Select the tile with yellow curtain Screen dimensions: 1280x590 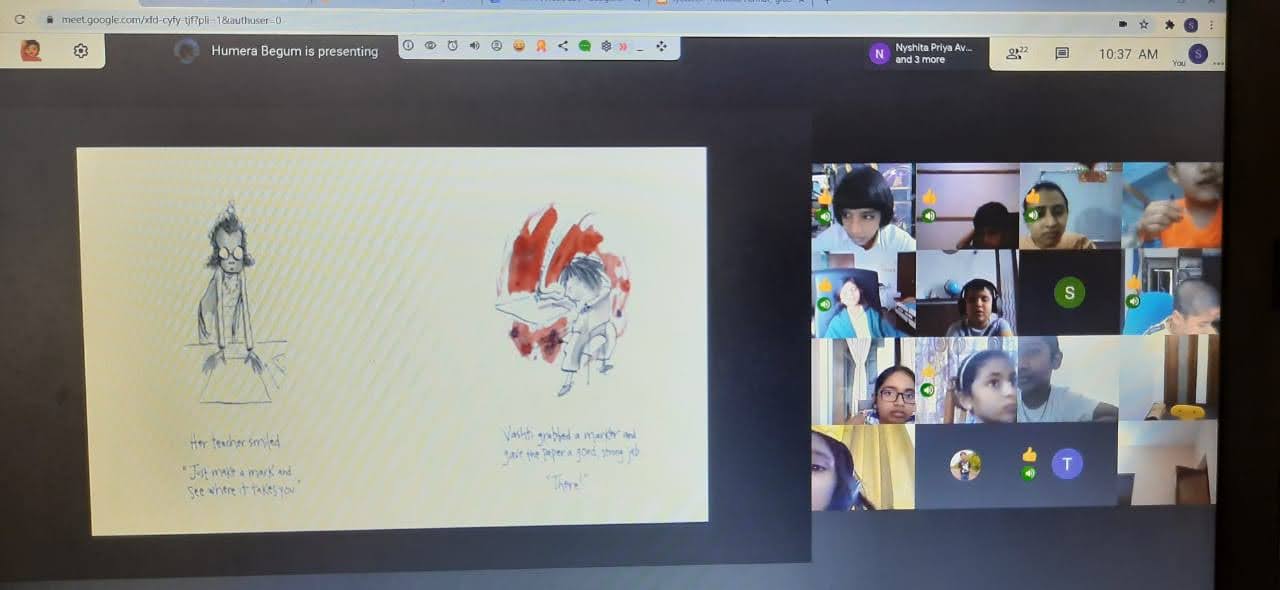(863, 467)
